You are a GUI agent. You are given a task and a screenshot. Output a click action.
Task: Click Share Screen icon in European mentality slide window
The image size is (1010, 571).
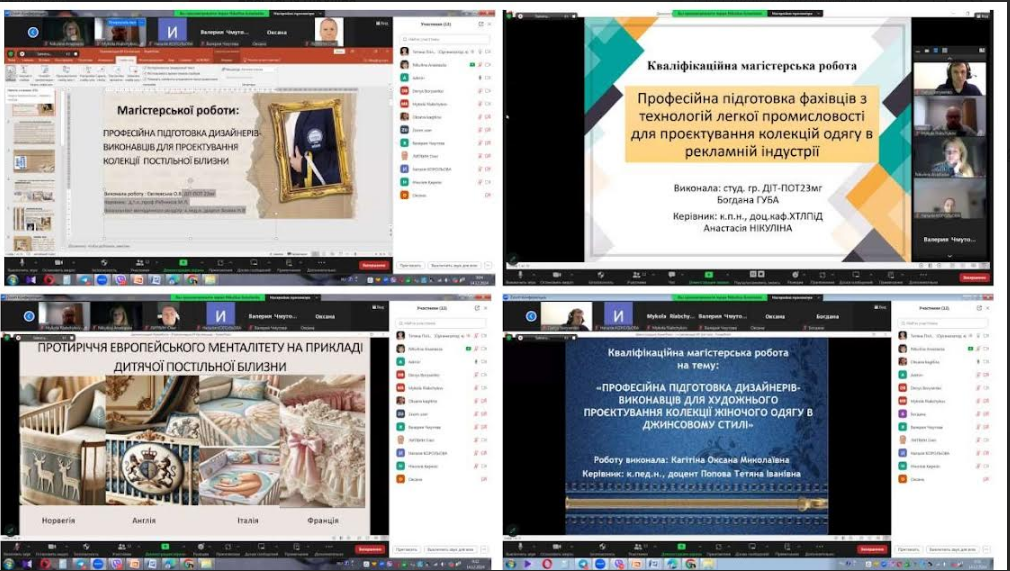[x=165, y=547]
